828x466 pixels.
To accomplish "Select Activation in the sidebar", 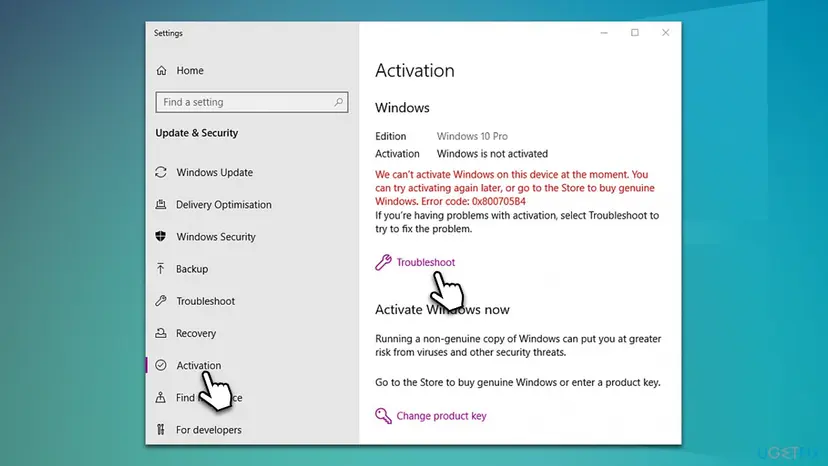I will pos(199,365).
